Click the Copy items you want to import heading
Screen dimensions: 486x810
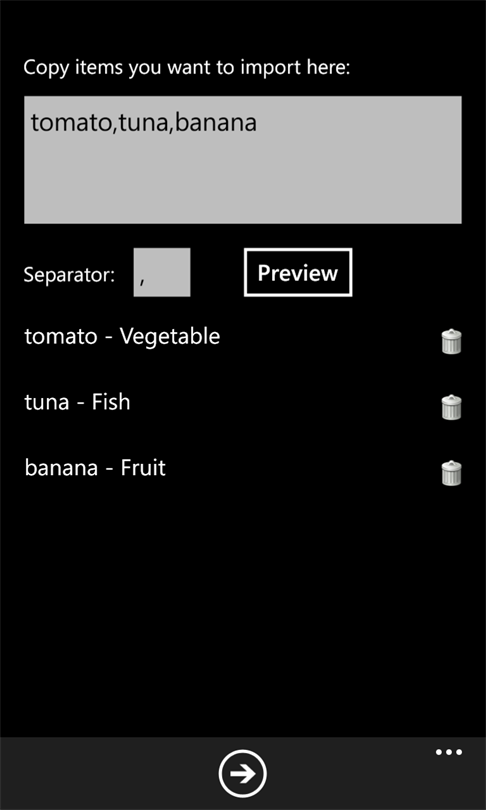click(x=187, y=68)
